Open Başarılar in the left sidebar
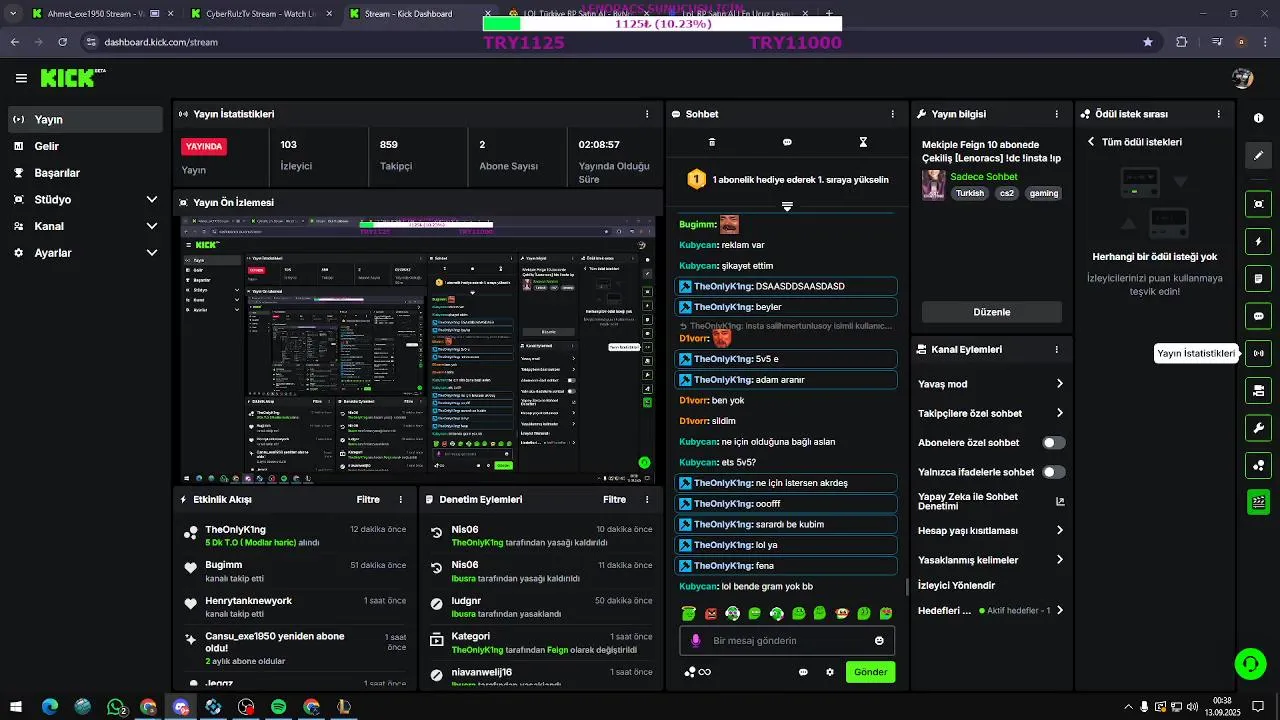The image size is (1280, 720). point(84,173)
